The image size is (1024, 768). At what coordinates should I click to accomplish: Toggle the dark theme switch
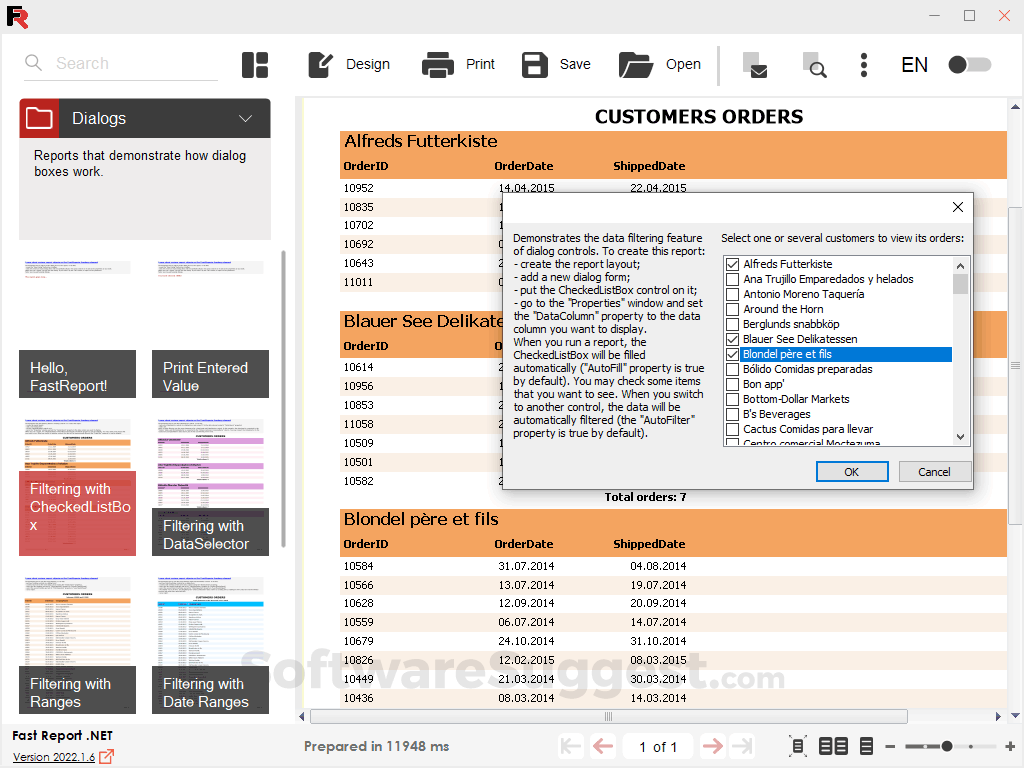(x=969, y=64)
